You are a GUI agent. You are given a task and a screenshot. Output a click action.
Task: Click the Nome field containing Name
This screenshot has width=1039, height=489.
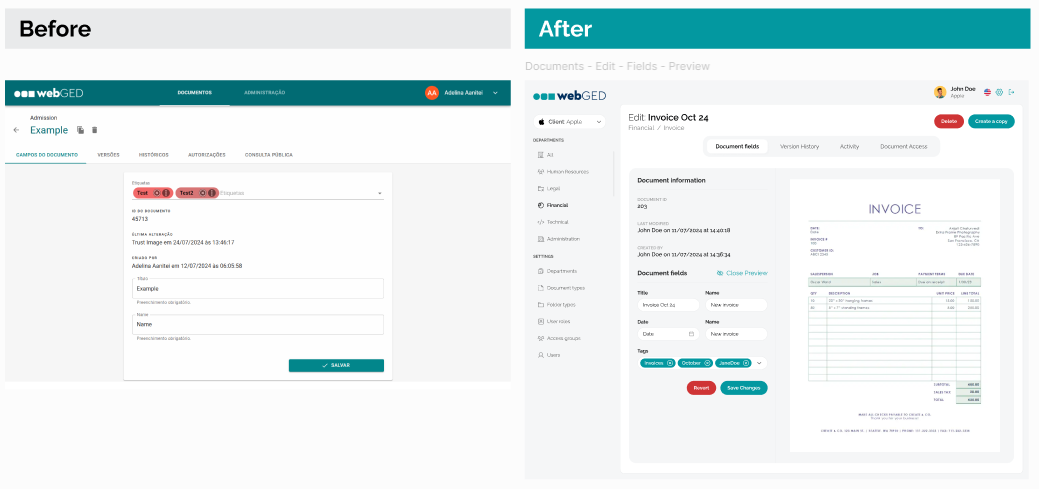point(258,324)
